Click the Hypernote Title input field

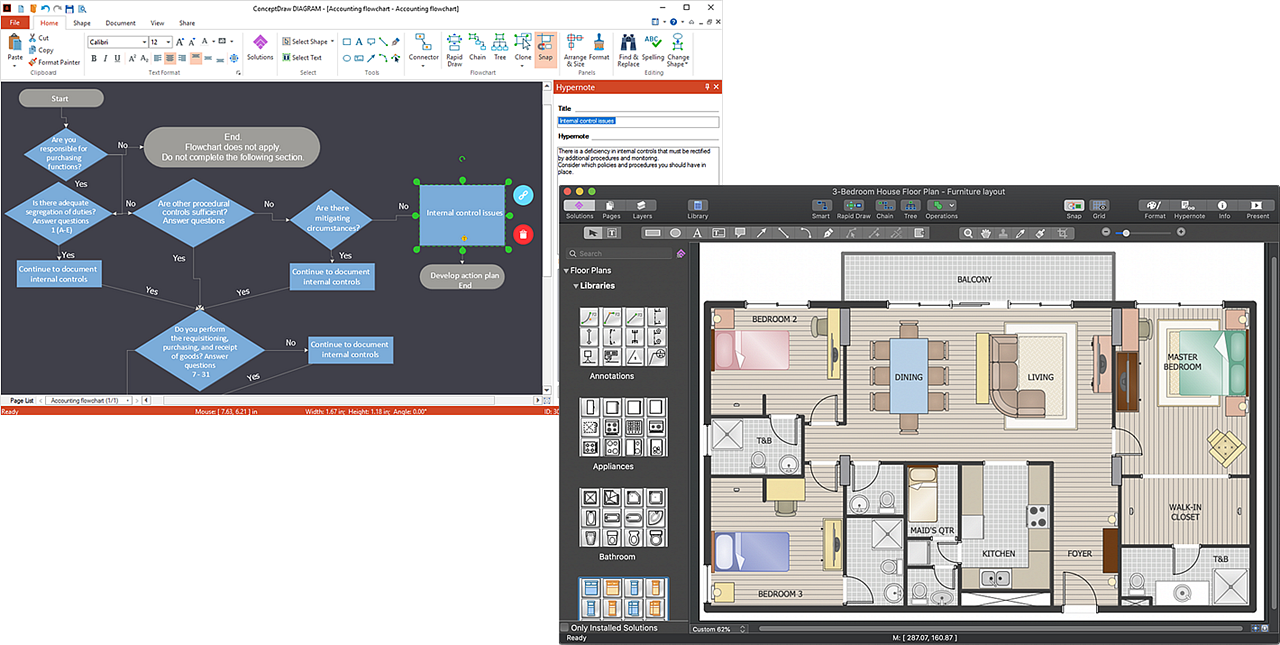point(638,122)
